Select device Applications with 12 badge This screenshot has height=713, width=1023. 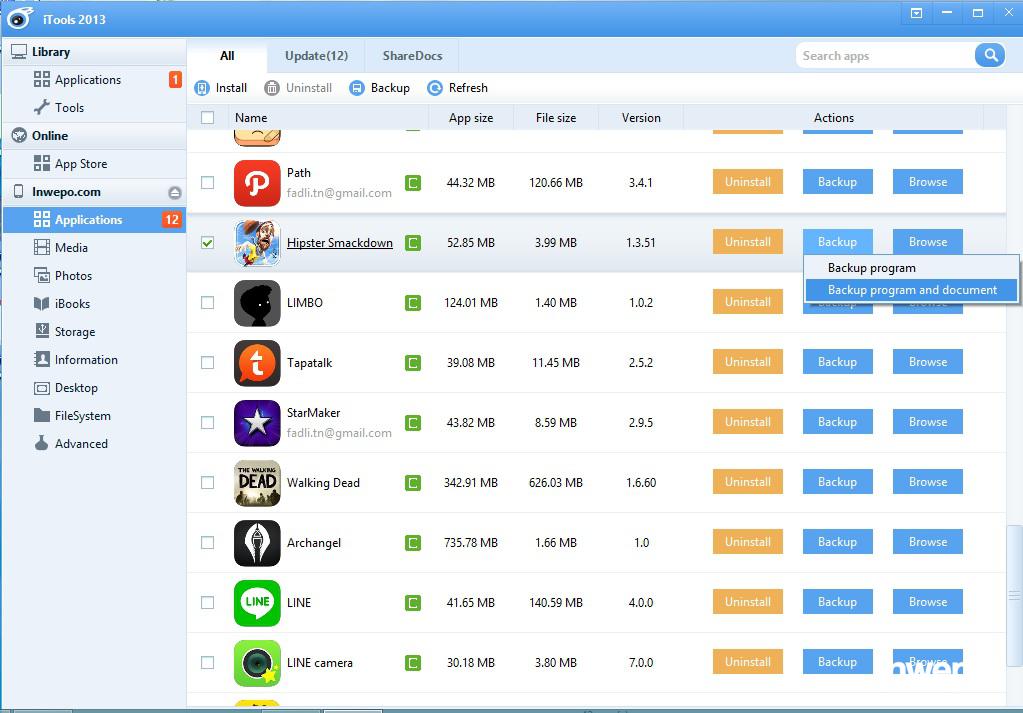pos(95,220)
